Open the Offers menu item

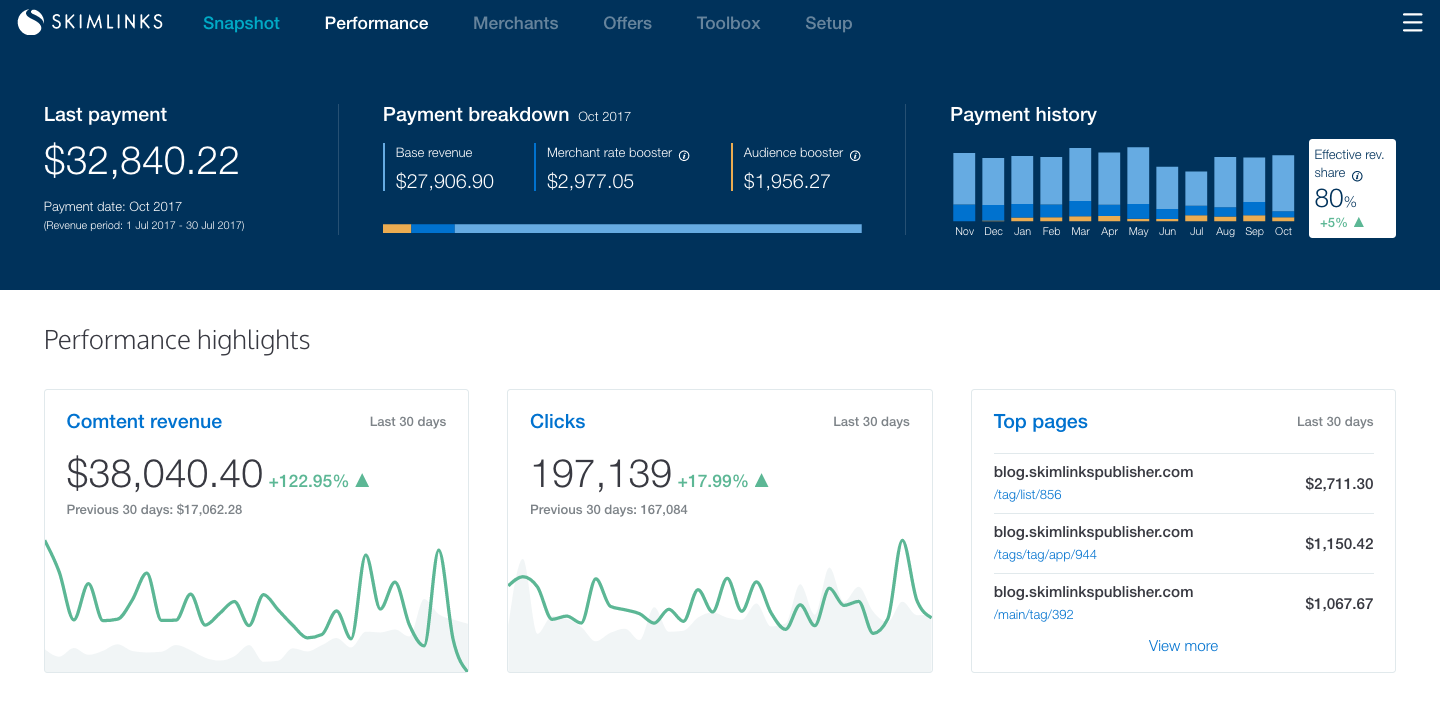[627, 23]
